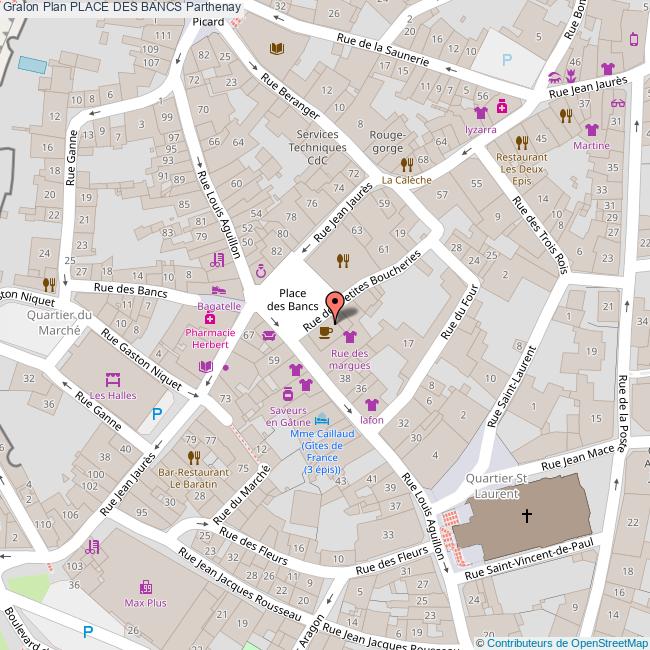This screenshot has width=650, height=650.
Task: Click the Pharmacie Herbert pharmacy icon
Action: click(x=209, y=318)
